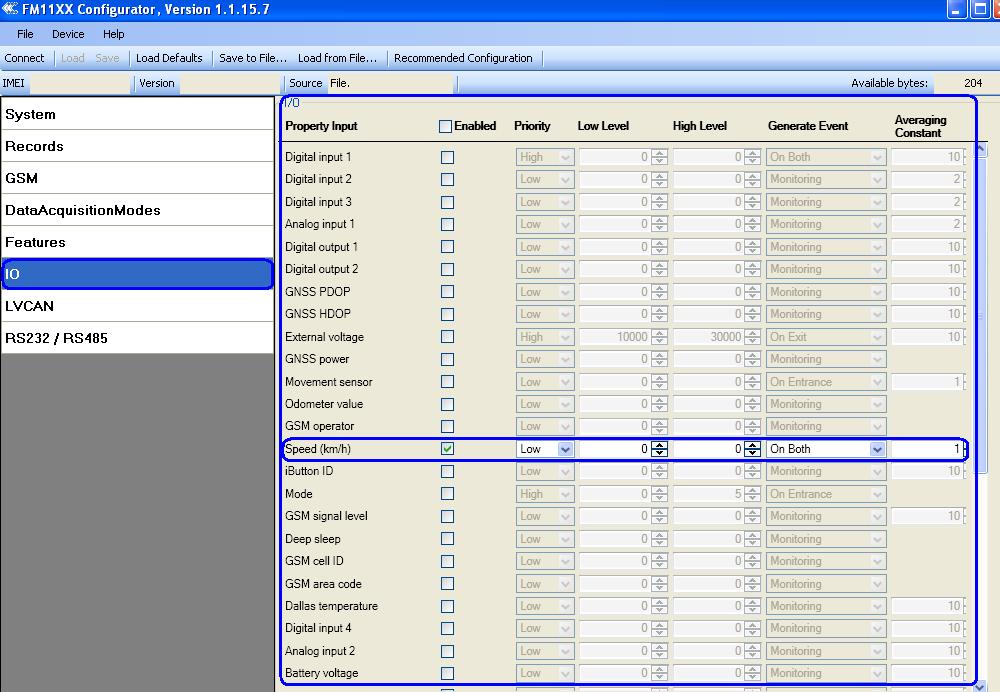
Task: Open the File menu
Action: pos(25,34)
